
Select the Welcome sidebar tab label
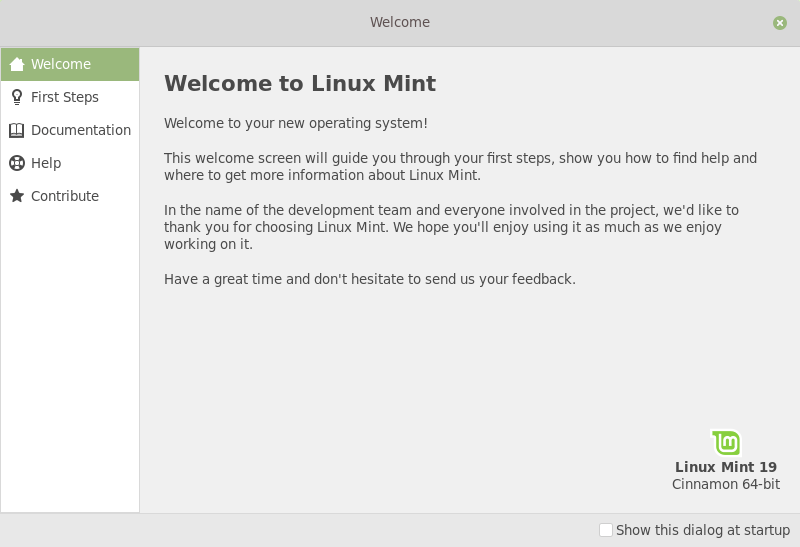click(x=61, y=64)
